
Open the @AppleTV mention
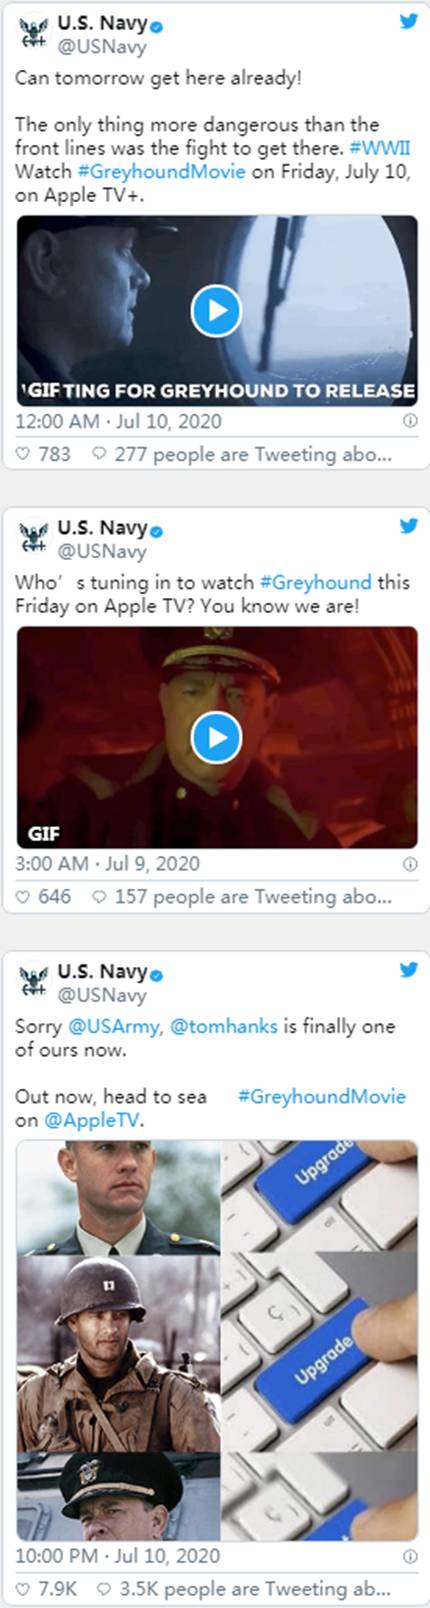93,1120
